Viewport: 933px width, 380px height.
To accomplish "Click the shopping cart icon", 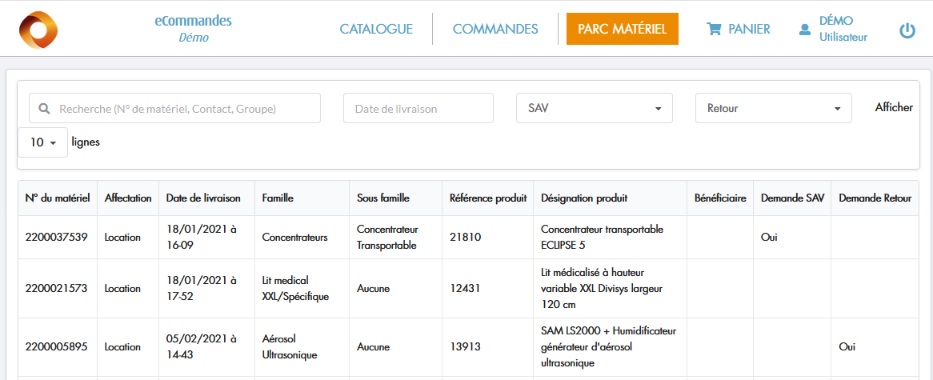I will pyautogui.click(x=713, y=29).
